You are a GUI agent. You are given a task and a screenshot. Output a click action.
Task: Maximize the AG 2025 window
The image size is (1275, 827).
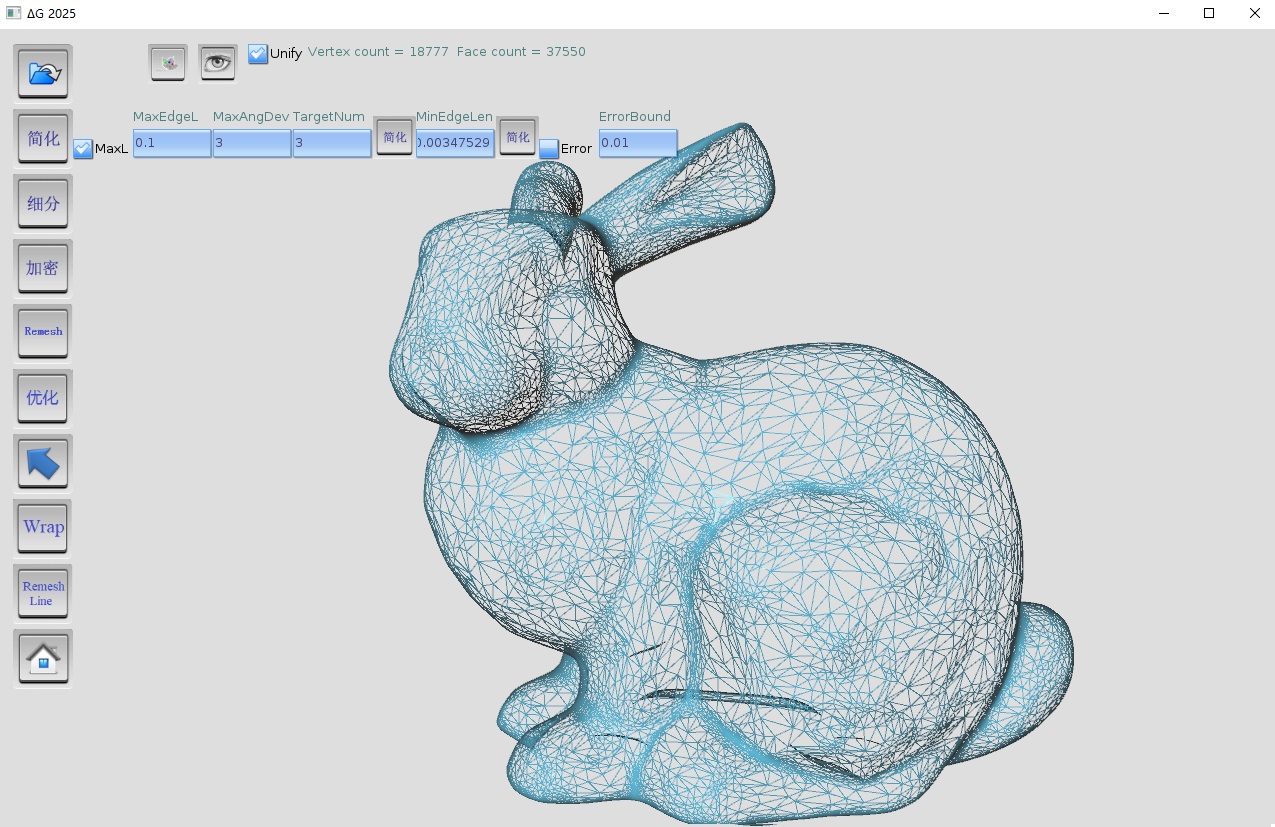point(1209,14)
